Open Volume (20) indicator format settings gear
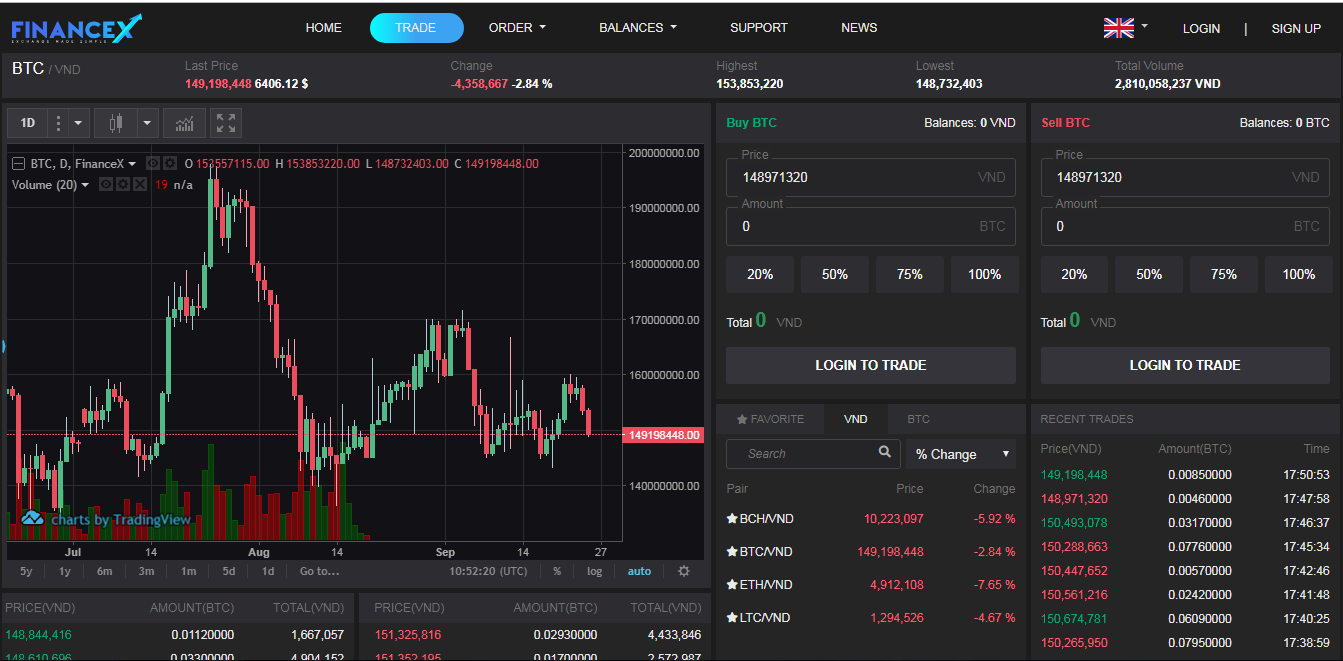 click(x=122, y=184)
